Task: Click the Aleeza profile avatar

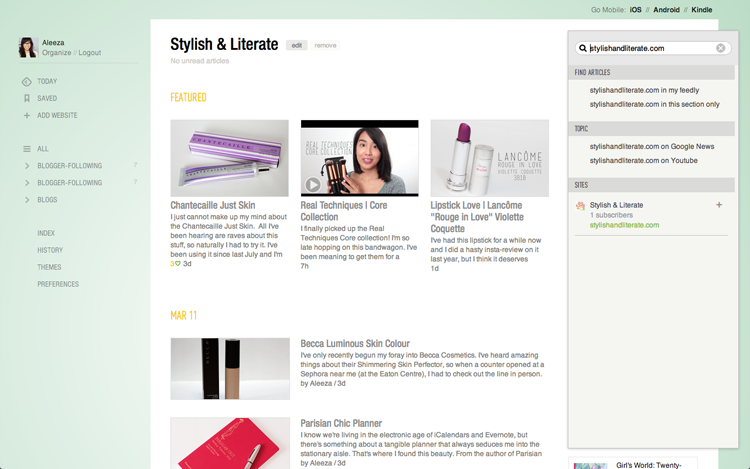Action: point(28,47)
